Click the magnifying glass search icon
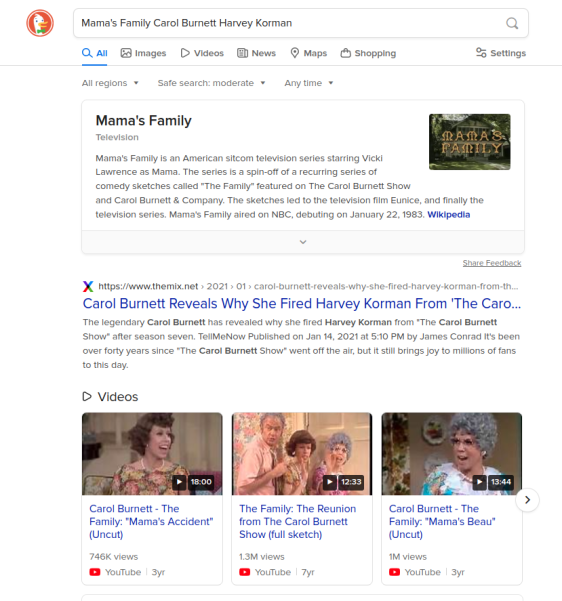The image size is (562, 601). (512, 23)
